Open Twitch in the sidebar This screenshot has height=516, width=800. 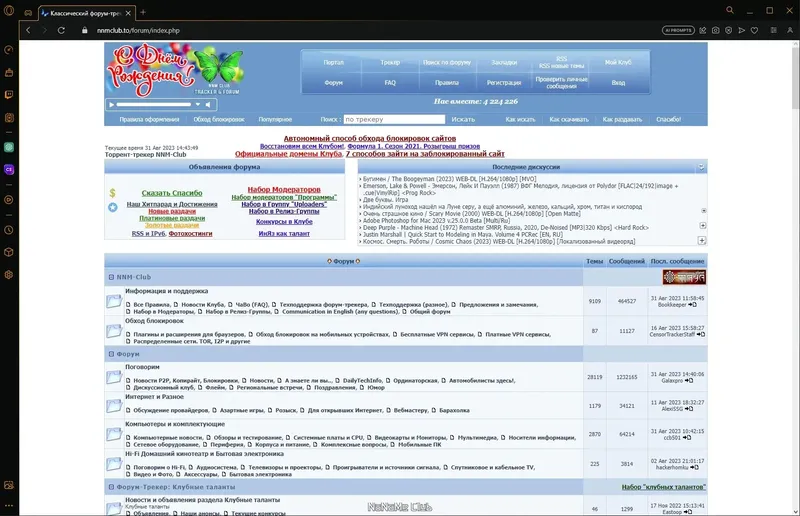9,94
